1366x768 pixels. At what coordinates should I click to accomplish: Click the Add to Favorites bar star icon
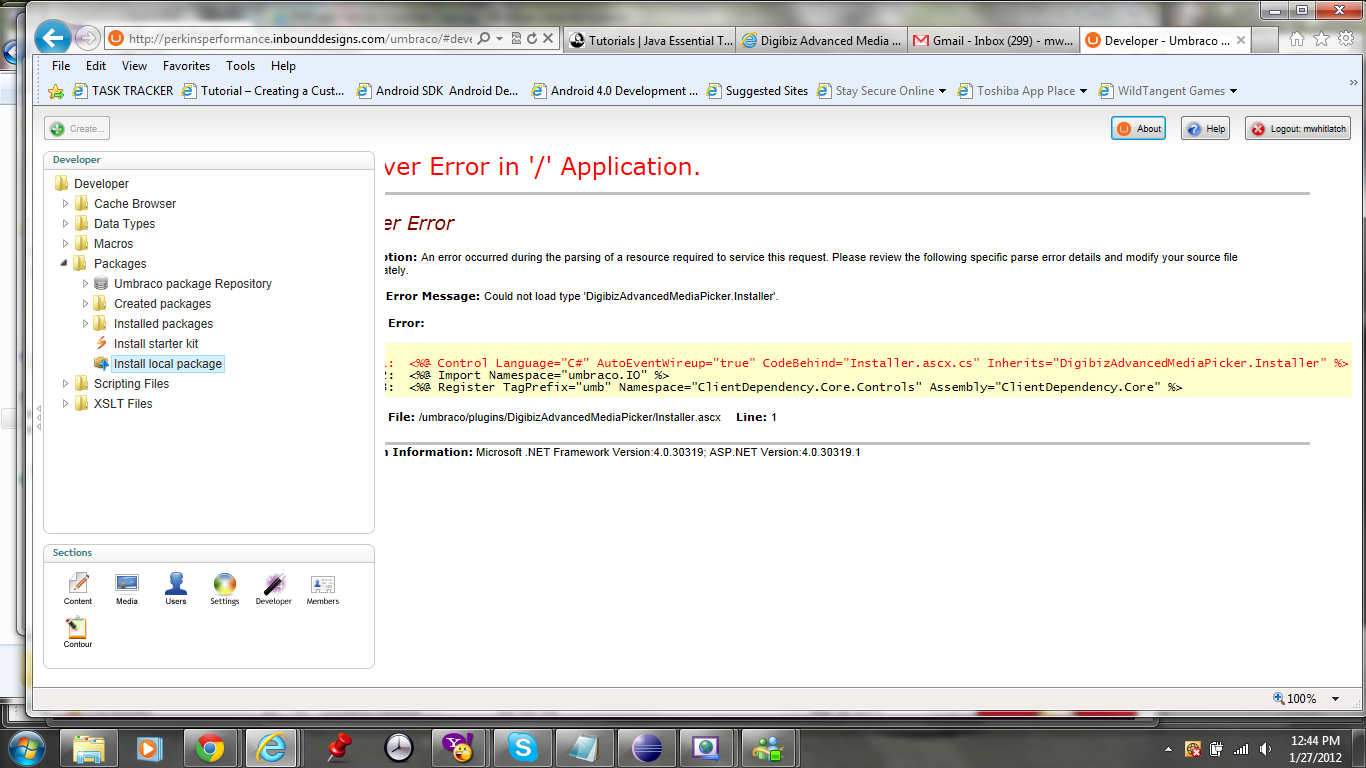[x=57, y=91]
